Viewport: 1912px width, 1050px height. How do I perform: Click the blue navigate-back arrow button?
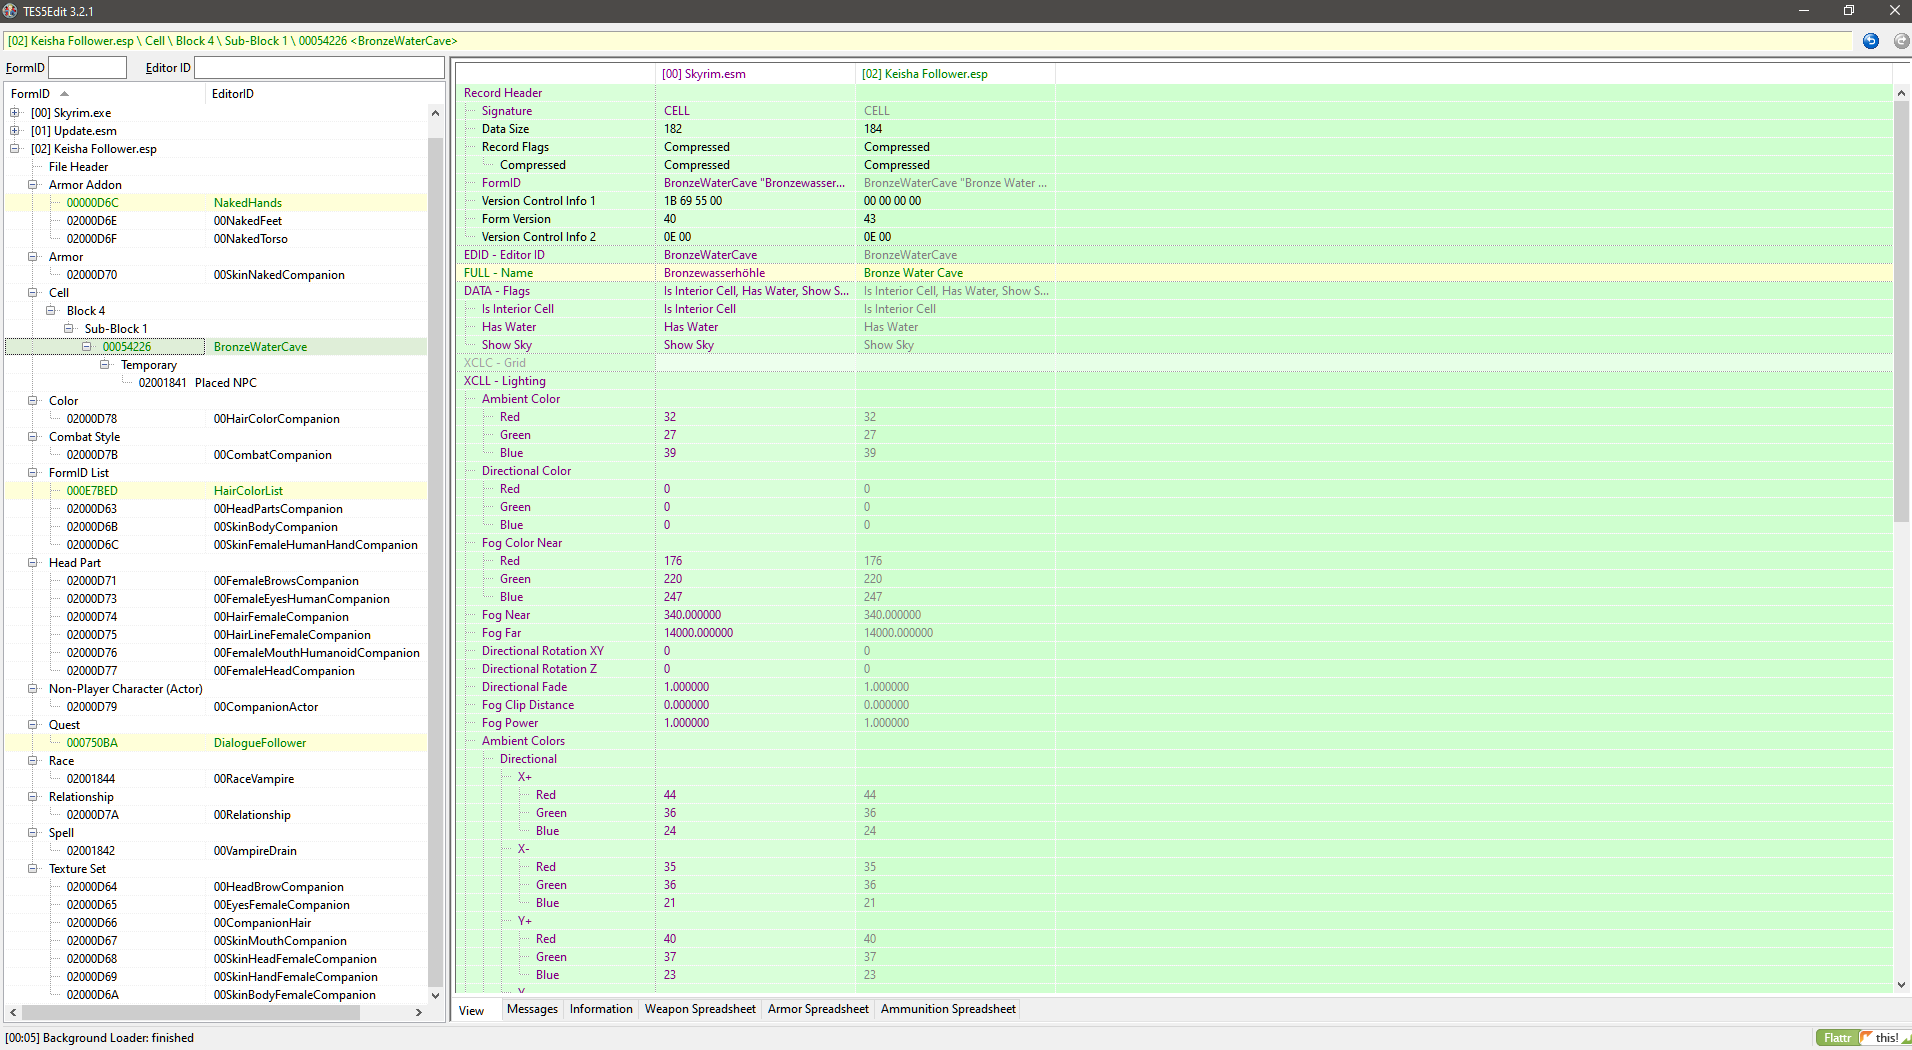tap(1871, 41)
